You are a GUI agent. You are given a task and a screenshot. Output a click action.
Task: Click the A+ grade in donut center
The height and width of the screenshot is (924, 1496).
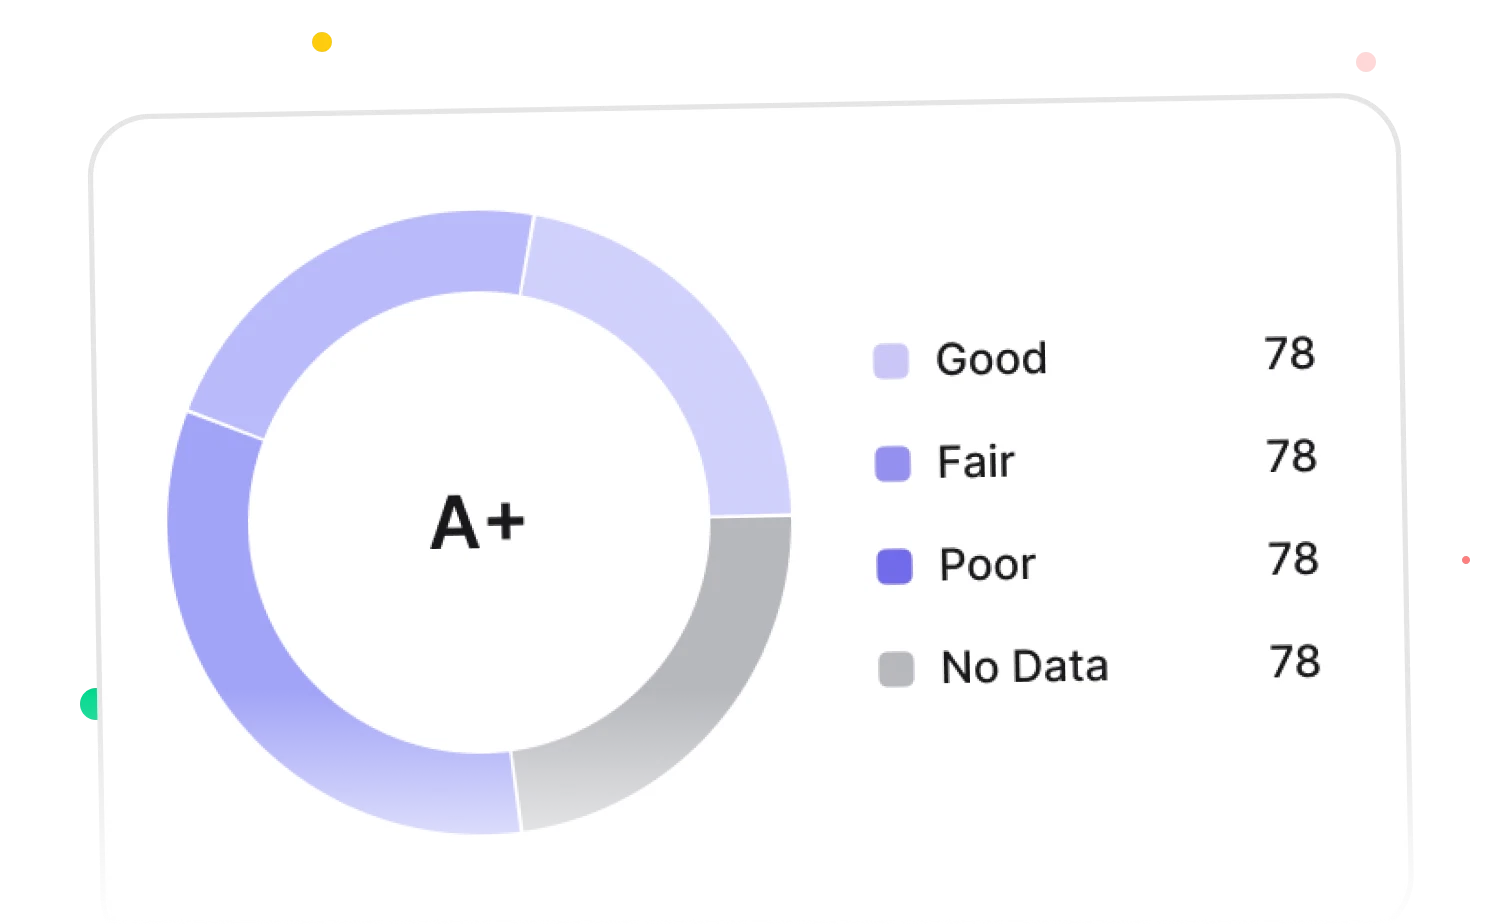click(x=478, y=523)
